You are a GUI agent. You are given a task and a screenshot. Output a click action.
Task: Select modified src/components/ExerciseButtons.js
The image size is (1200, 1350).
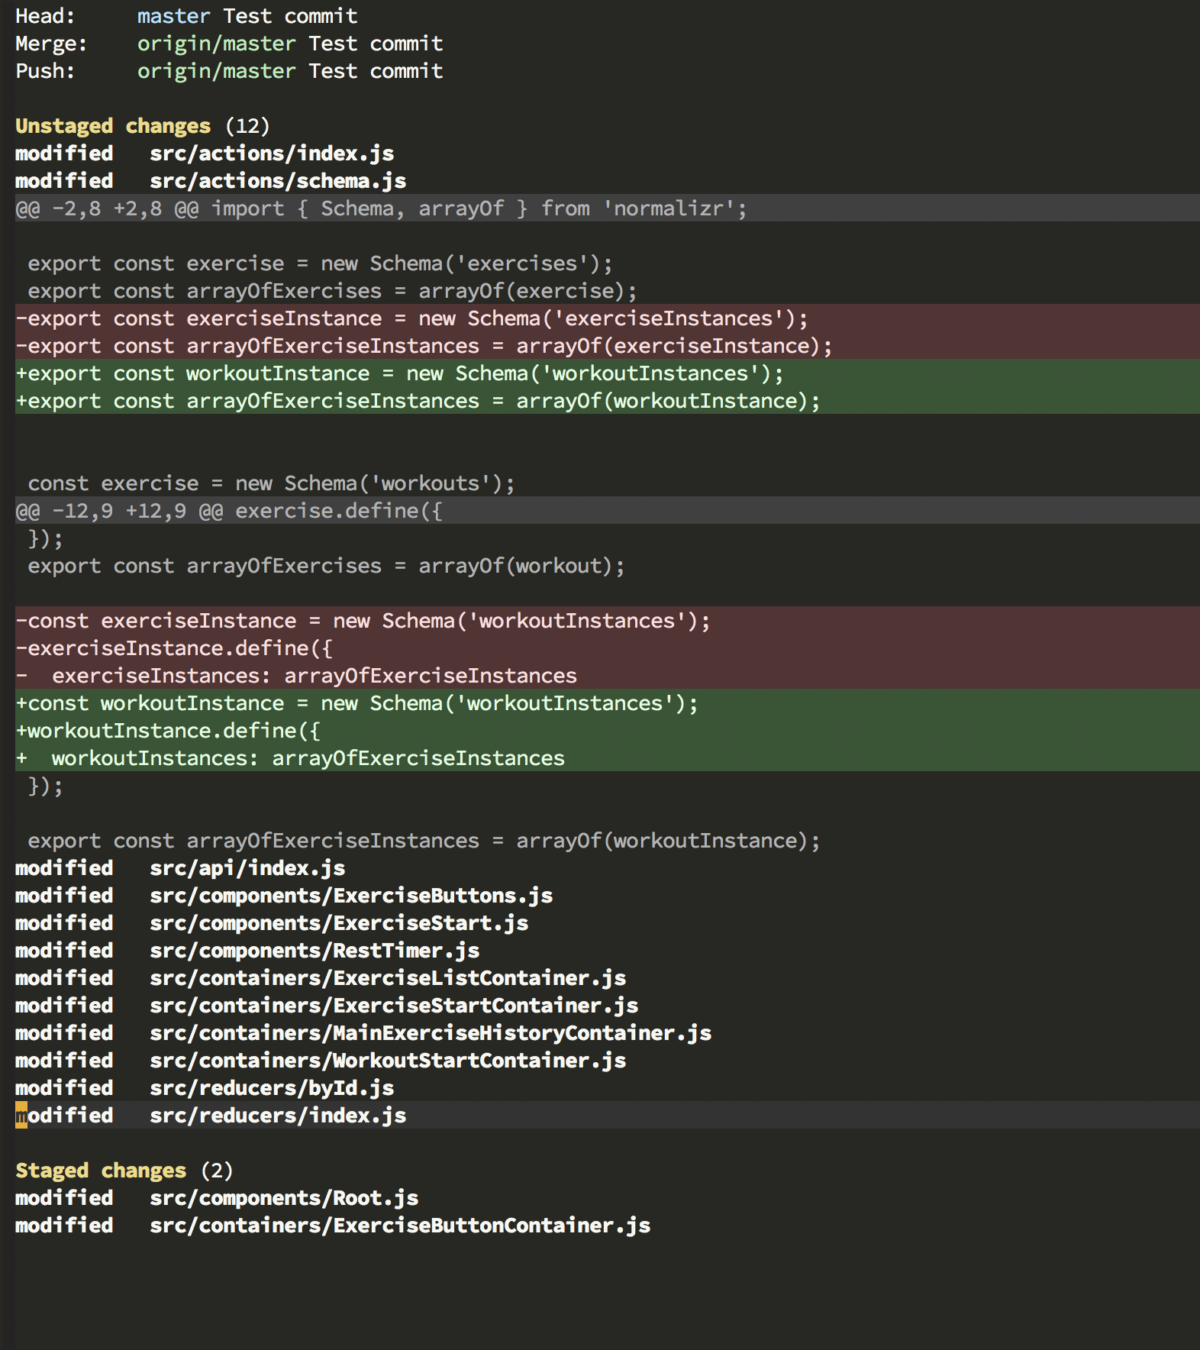pyautogui.click(x=350, y=895)
